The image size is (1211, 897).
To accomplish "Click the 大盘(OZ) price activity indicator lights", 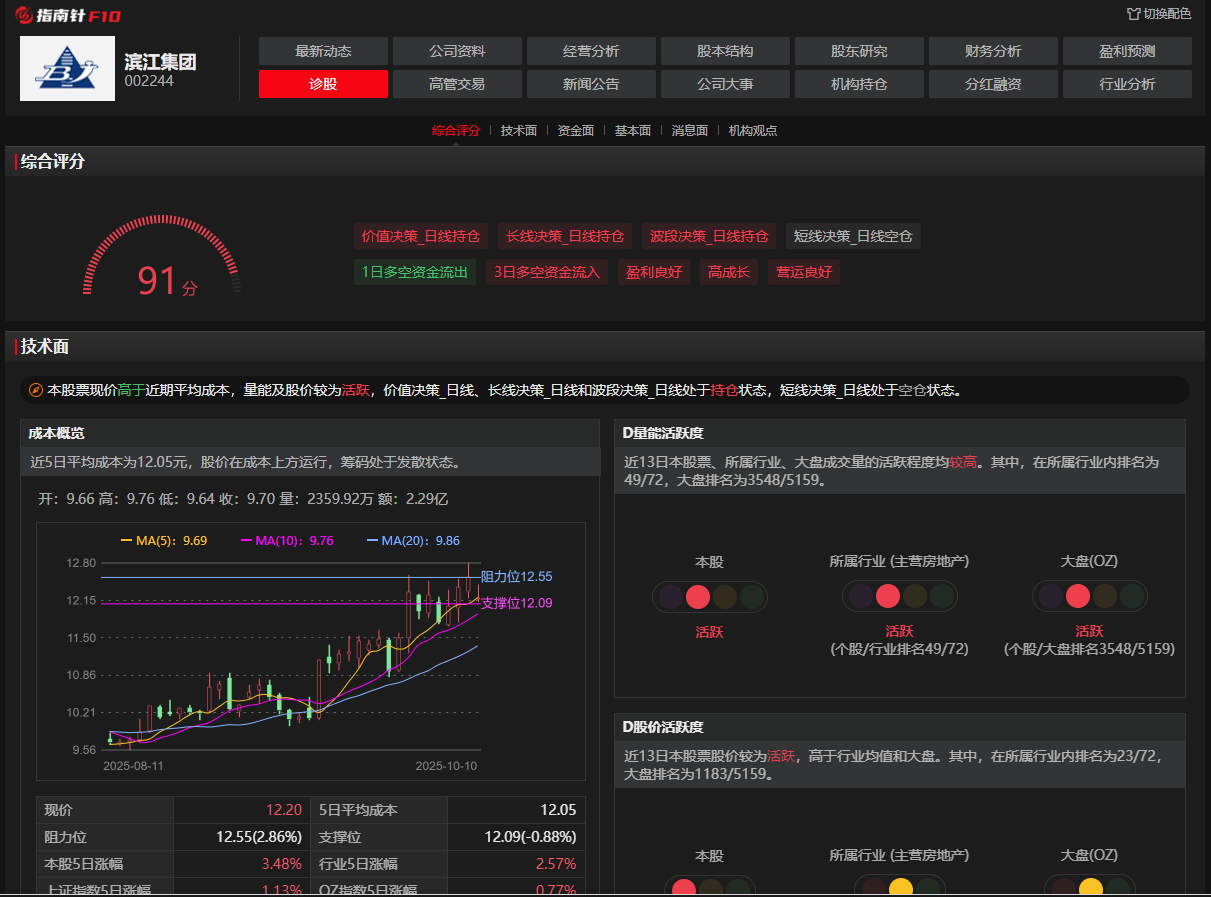I will click(x=1089, y=886).
